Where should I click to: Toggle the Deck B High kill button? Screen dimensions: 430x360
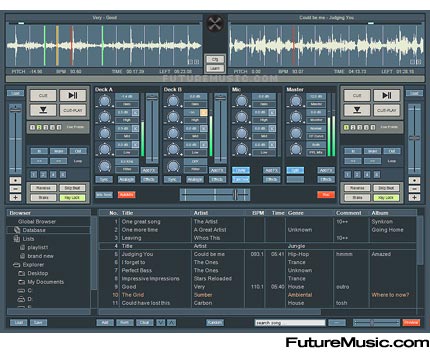204,113
